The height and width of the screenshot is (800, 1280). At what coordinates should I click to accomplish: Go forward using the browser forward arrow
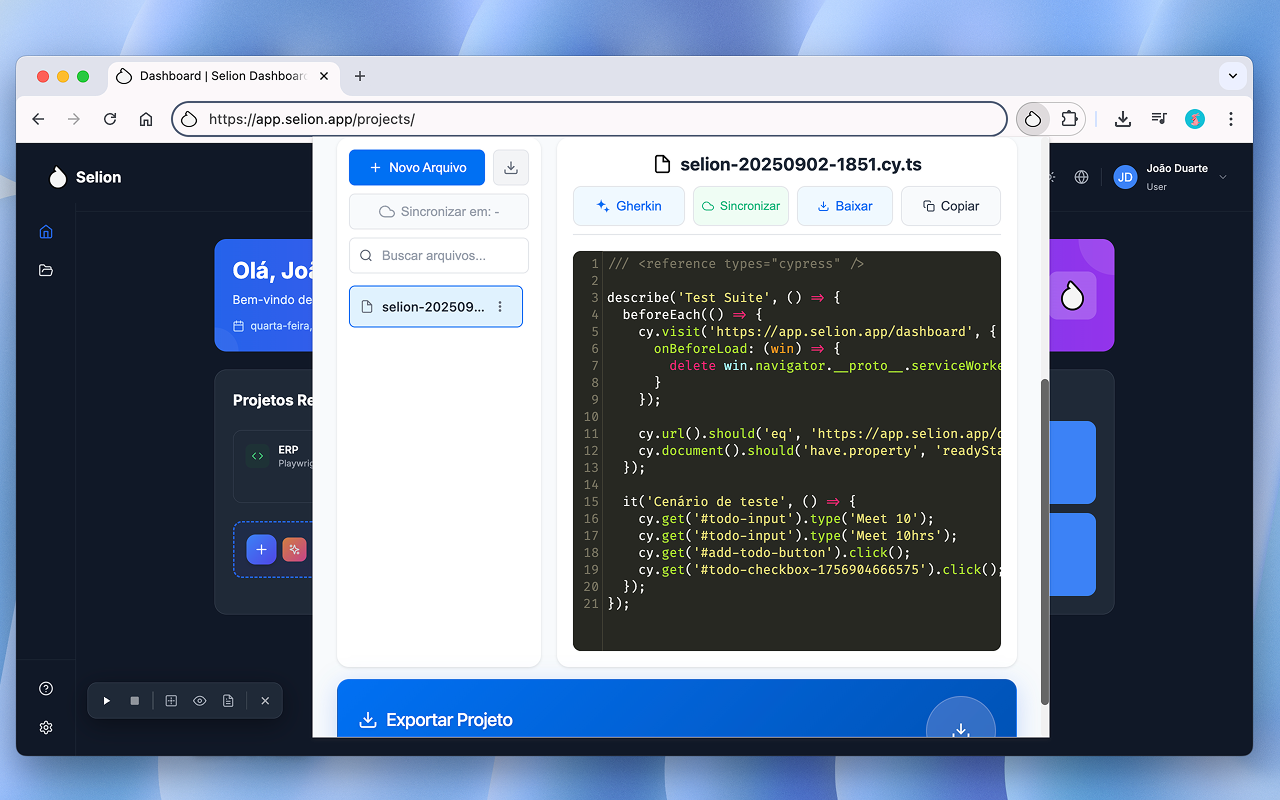coord(74,119)
